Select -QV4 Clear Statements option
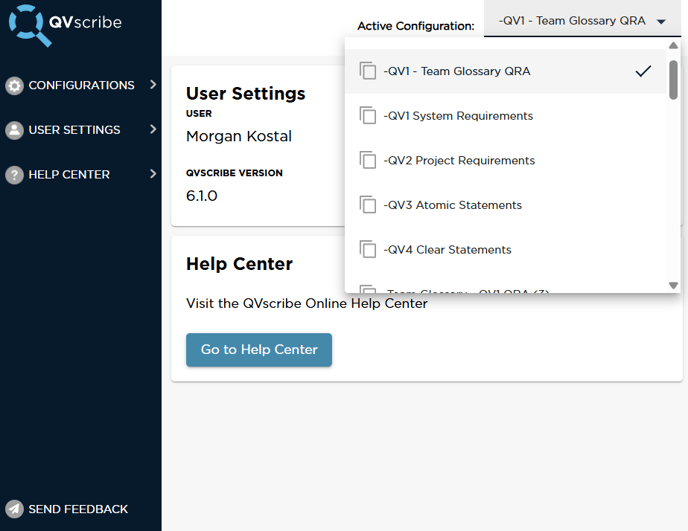 (x=505, y=250)
